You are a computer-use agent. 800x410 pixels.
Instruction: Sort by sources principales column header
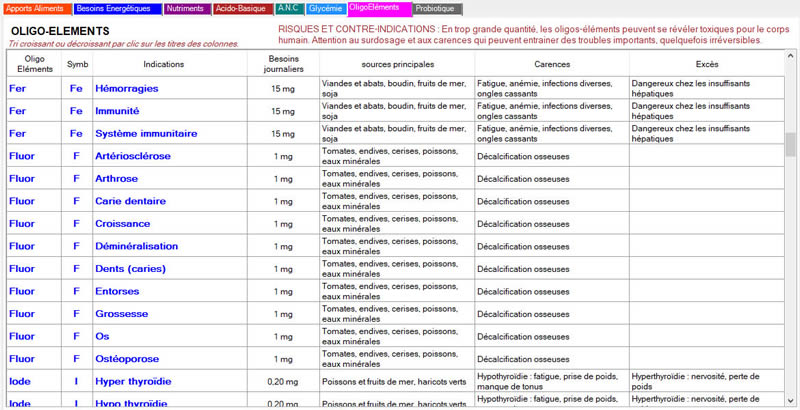tap(397, 64)
